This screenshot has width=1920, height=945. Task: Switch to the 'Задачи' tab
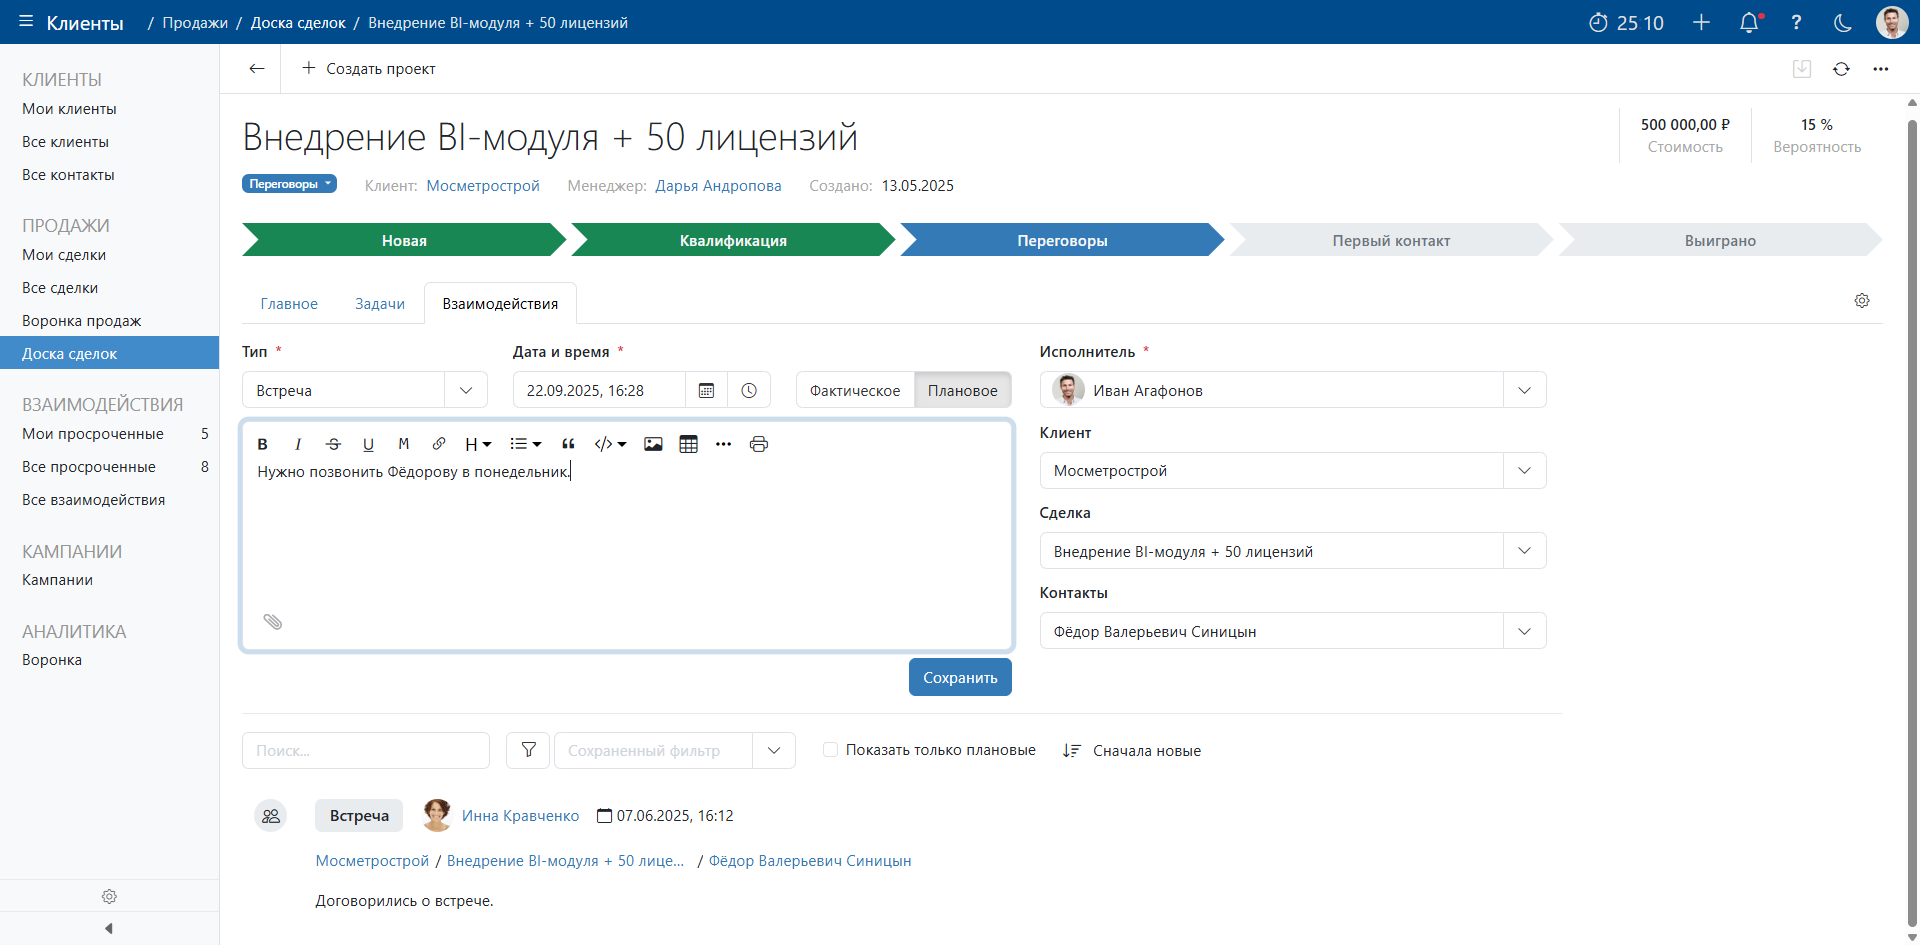(x=380, y=304)
